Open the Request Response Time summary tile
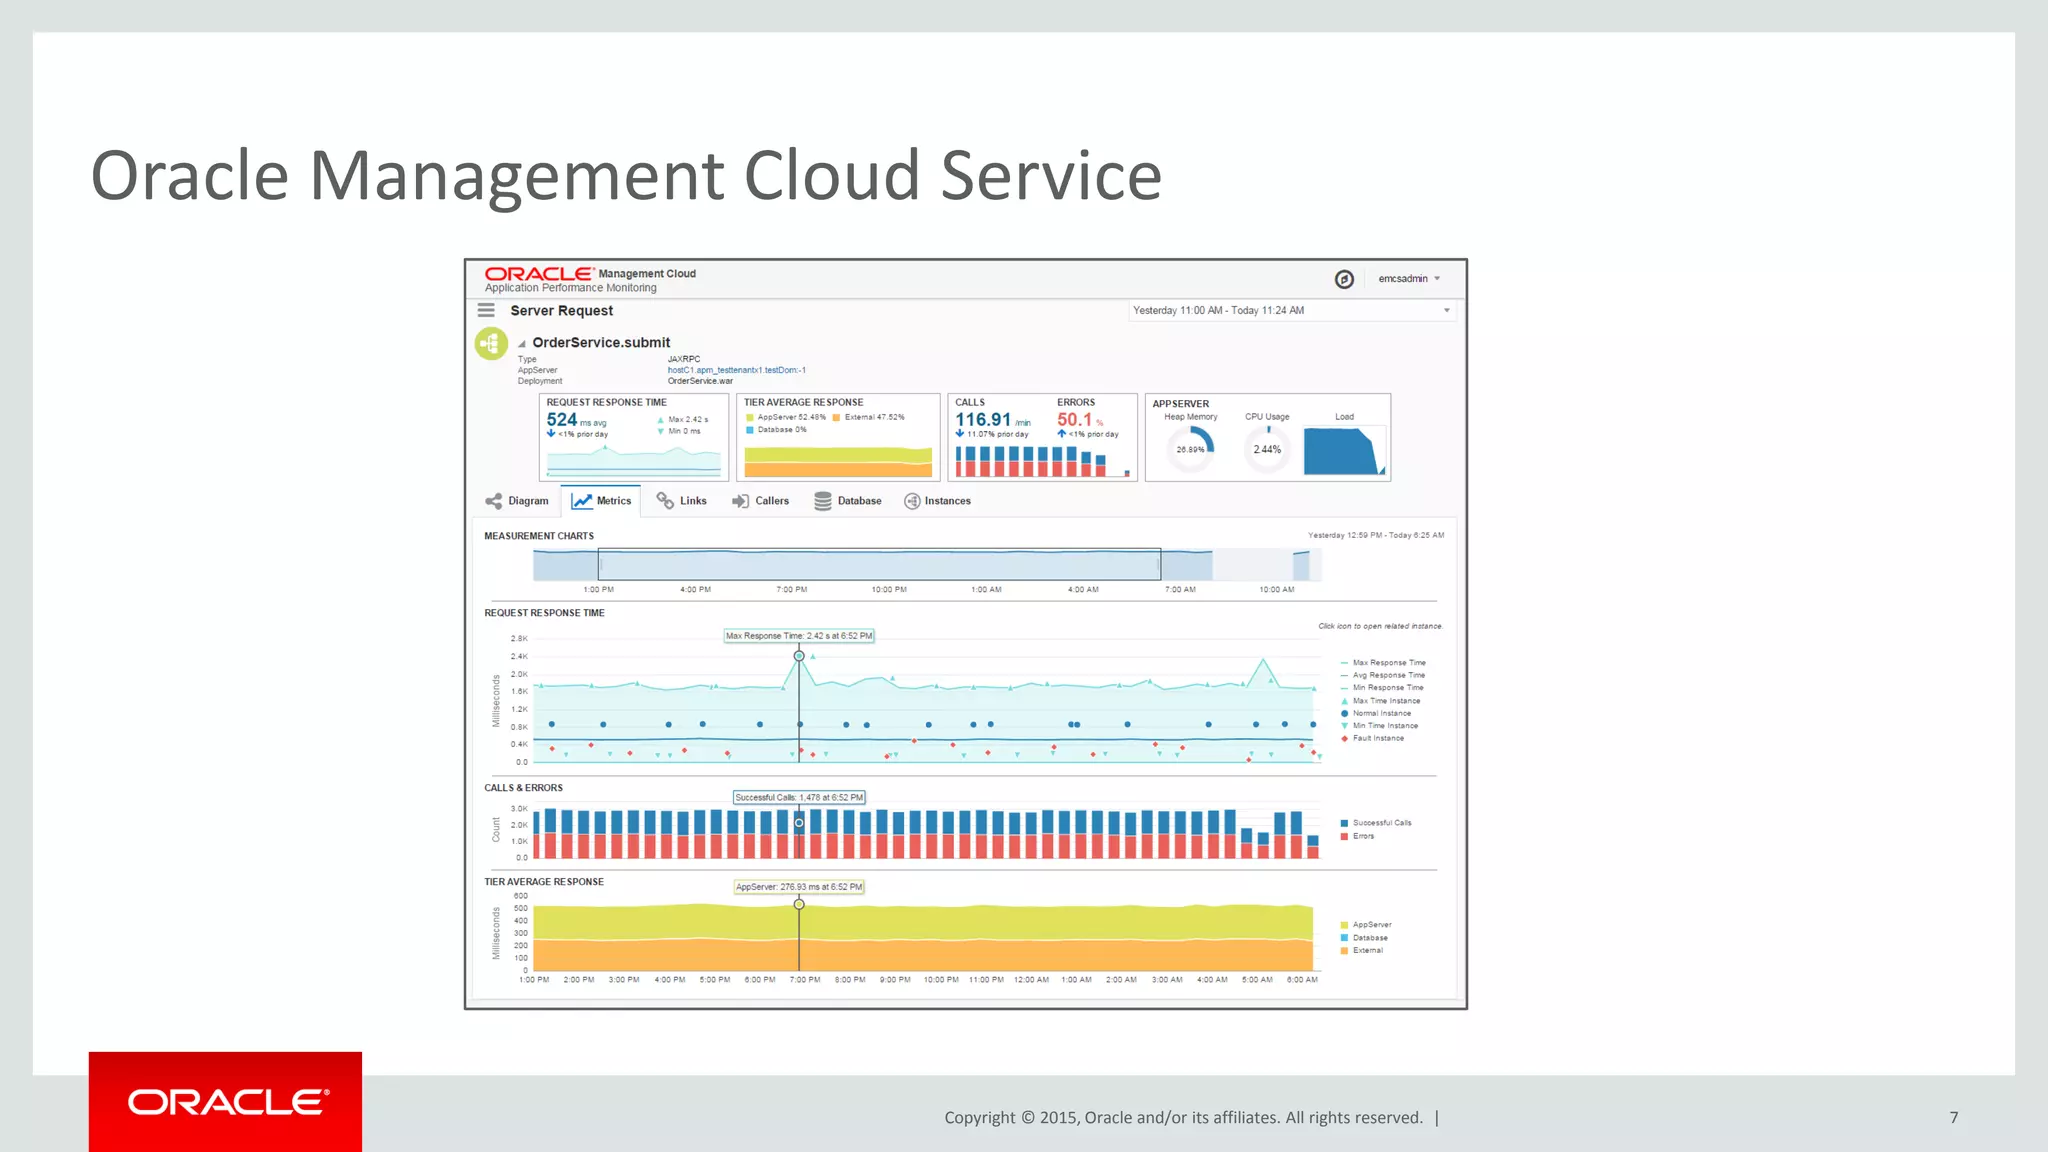The width and height of the screenshot is (2048, 1152). tap(634, 437)
